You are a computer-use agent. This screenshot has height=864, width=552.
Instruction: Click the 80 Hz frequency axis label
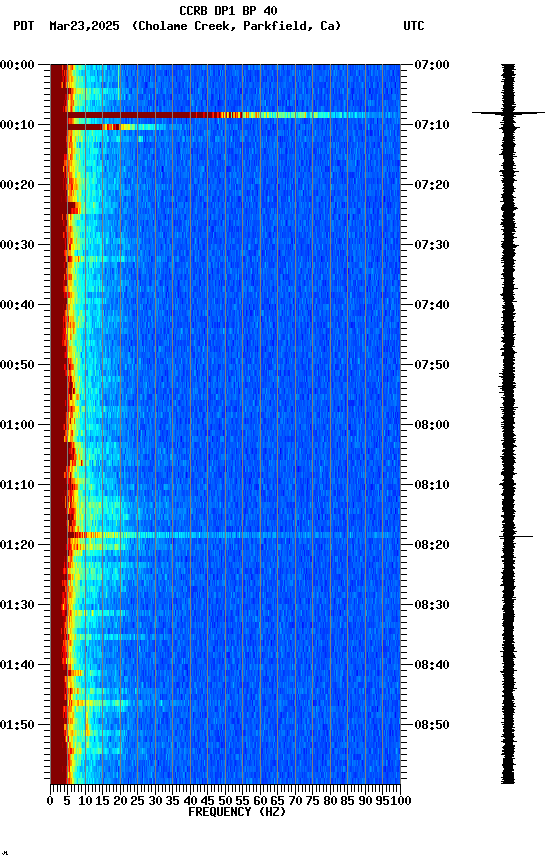coord(330,802)
